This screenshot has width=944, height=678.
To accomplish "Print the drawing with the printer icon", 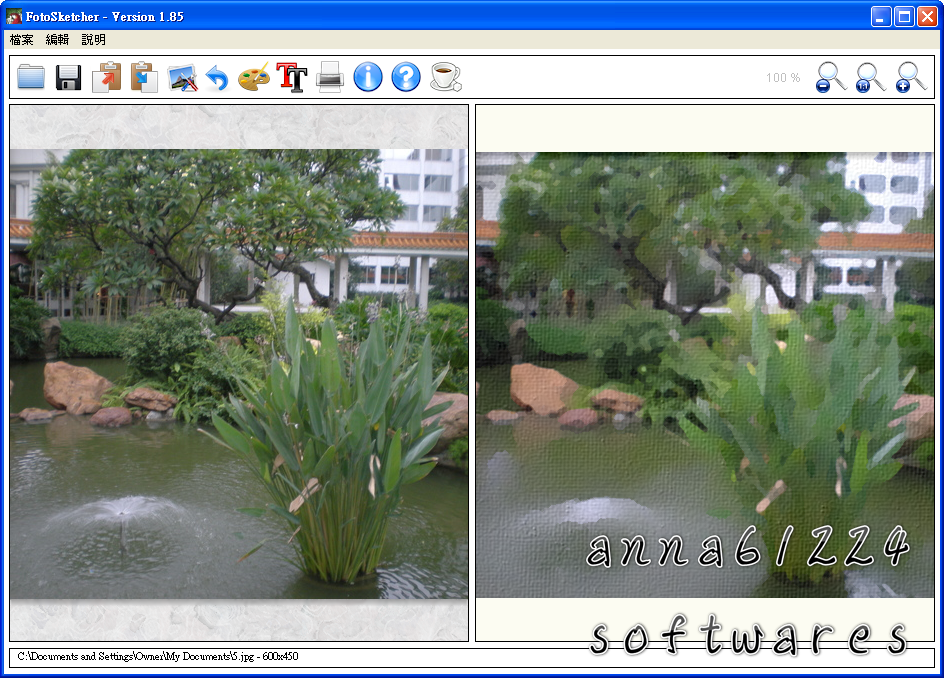I will (x=330, y=77).
